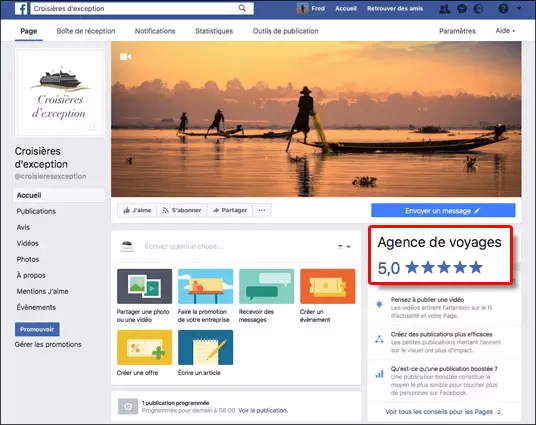
Task: Open quick help question mark icon
Action: pyautogui.click(x=503, y=9)
